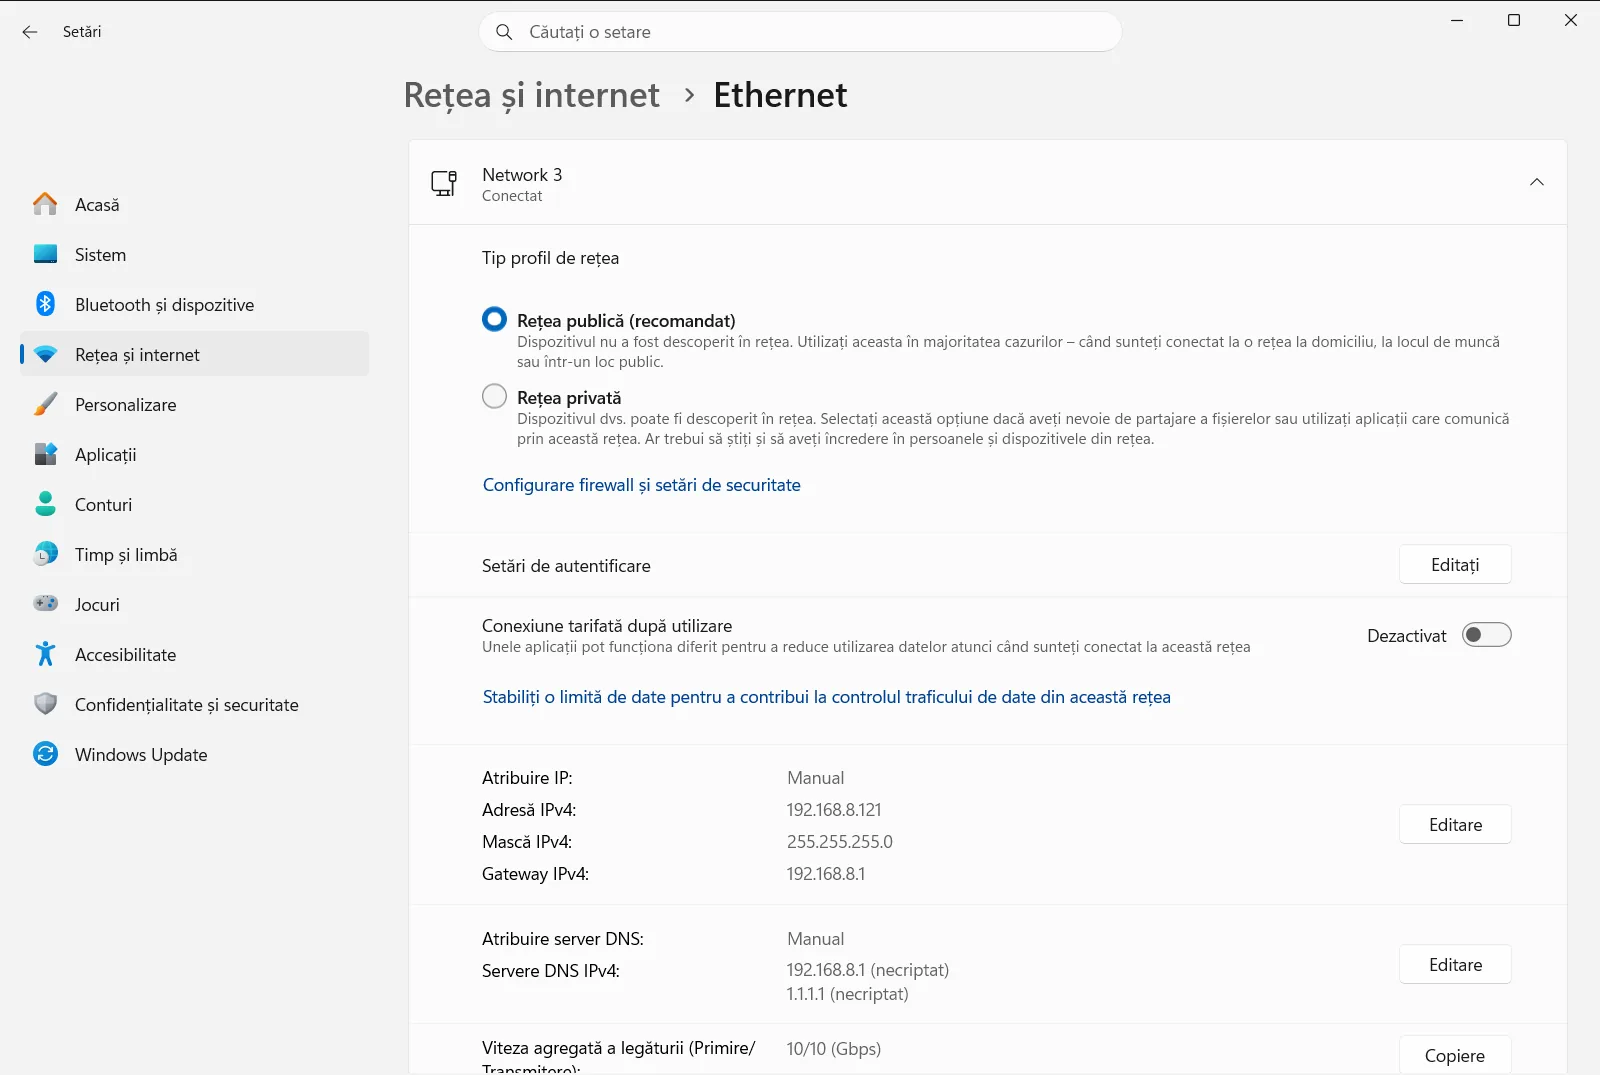The height and width of the screenshot is (1075, 1600).
Task: Toggle Conexiune tarifată după utilizare switch
Action: 1486,635
